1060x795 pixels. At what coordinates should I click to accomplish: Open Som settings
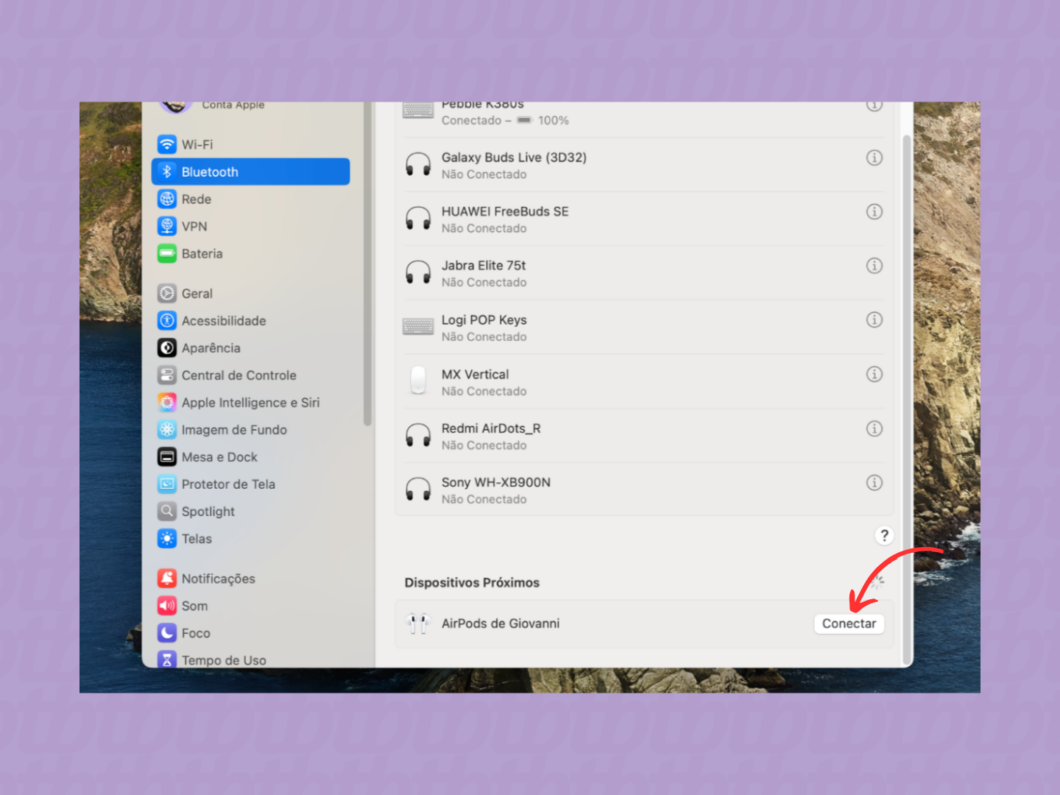tap(195, 605)
